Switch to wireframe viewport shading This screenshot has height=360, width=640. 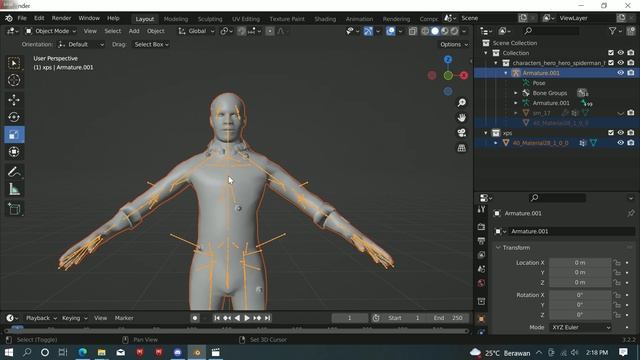coord(425,31)
